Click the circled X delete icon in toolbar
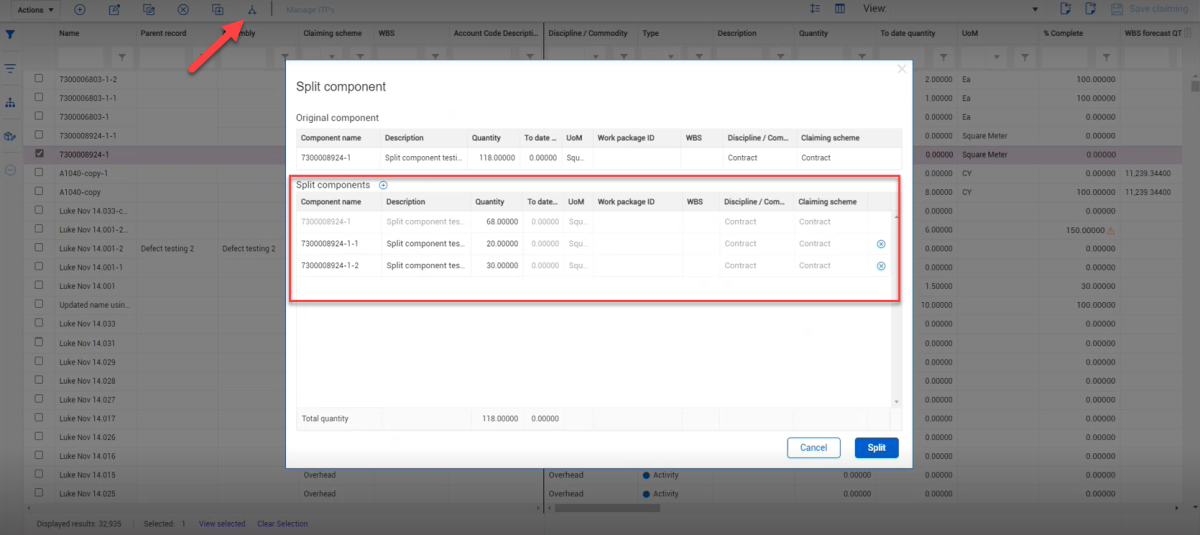This screenshot has width=1200, height=535. (182, 9)
